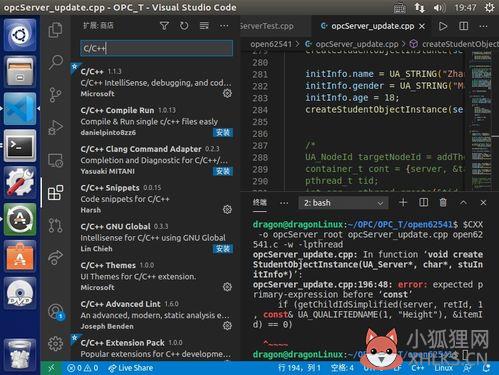Open Ubuntu dash home in launcher
The image size is (499, 375).
(x=20, y=35)
